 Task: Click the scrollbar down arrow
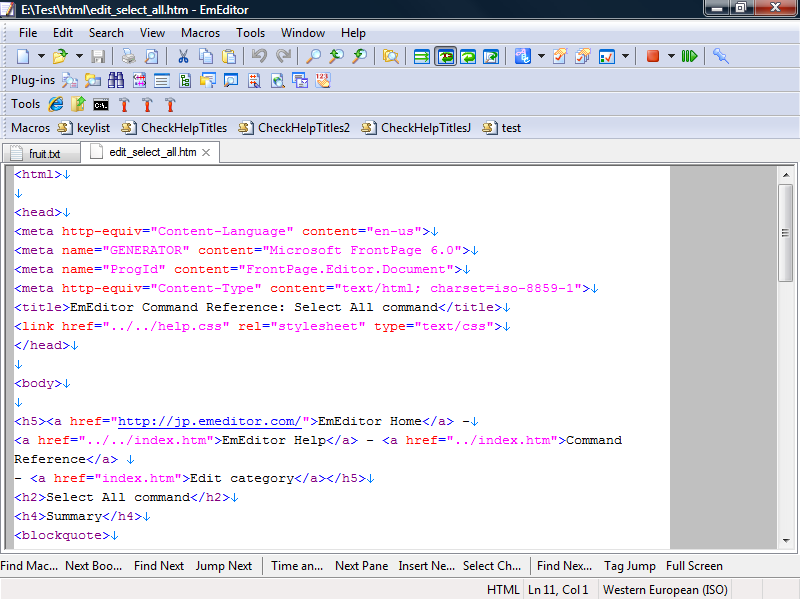(x=786, y=540)
